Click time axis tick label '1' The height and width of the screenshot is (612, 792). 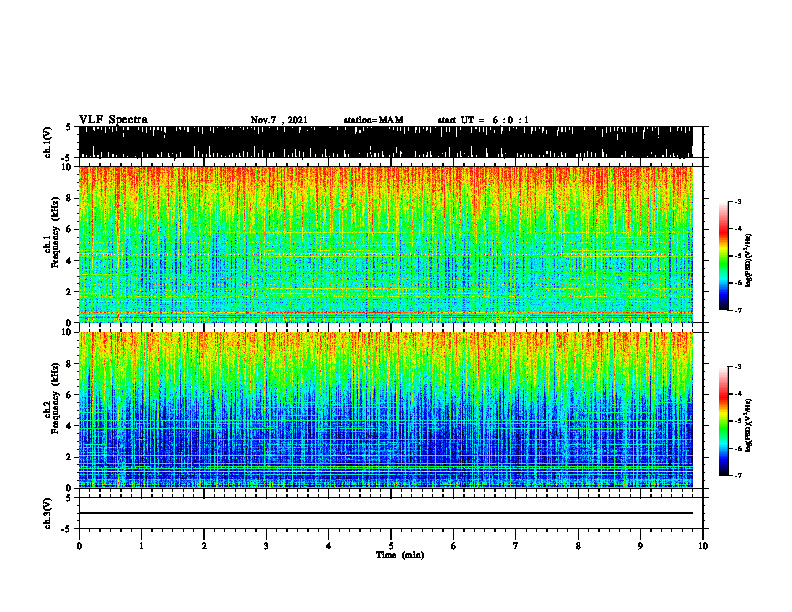pos(141,546)
